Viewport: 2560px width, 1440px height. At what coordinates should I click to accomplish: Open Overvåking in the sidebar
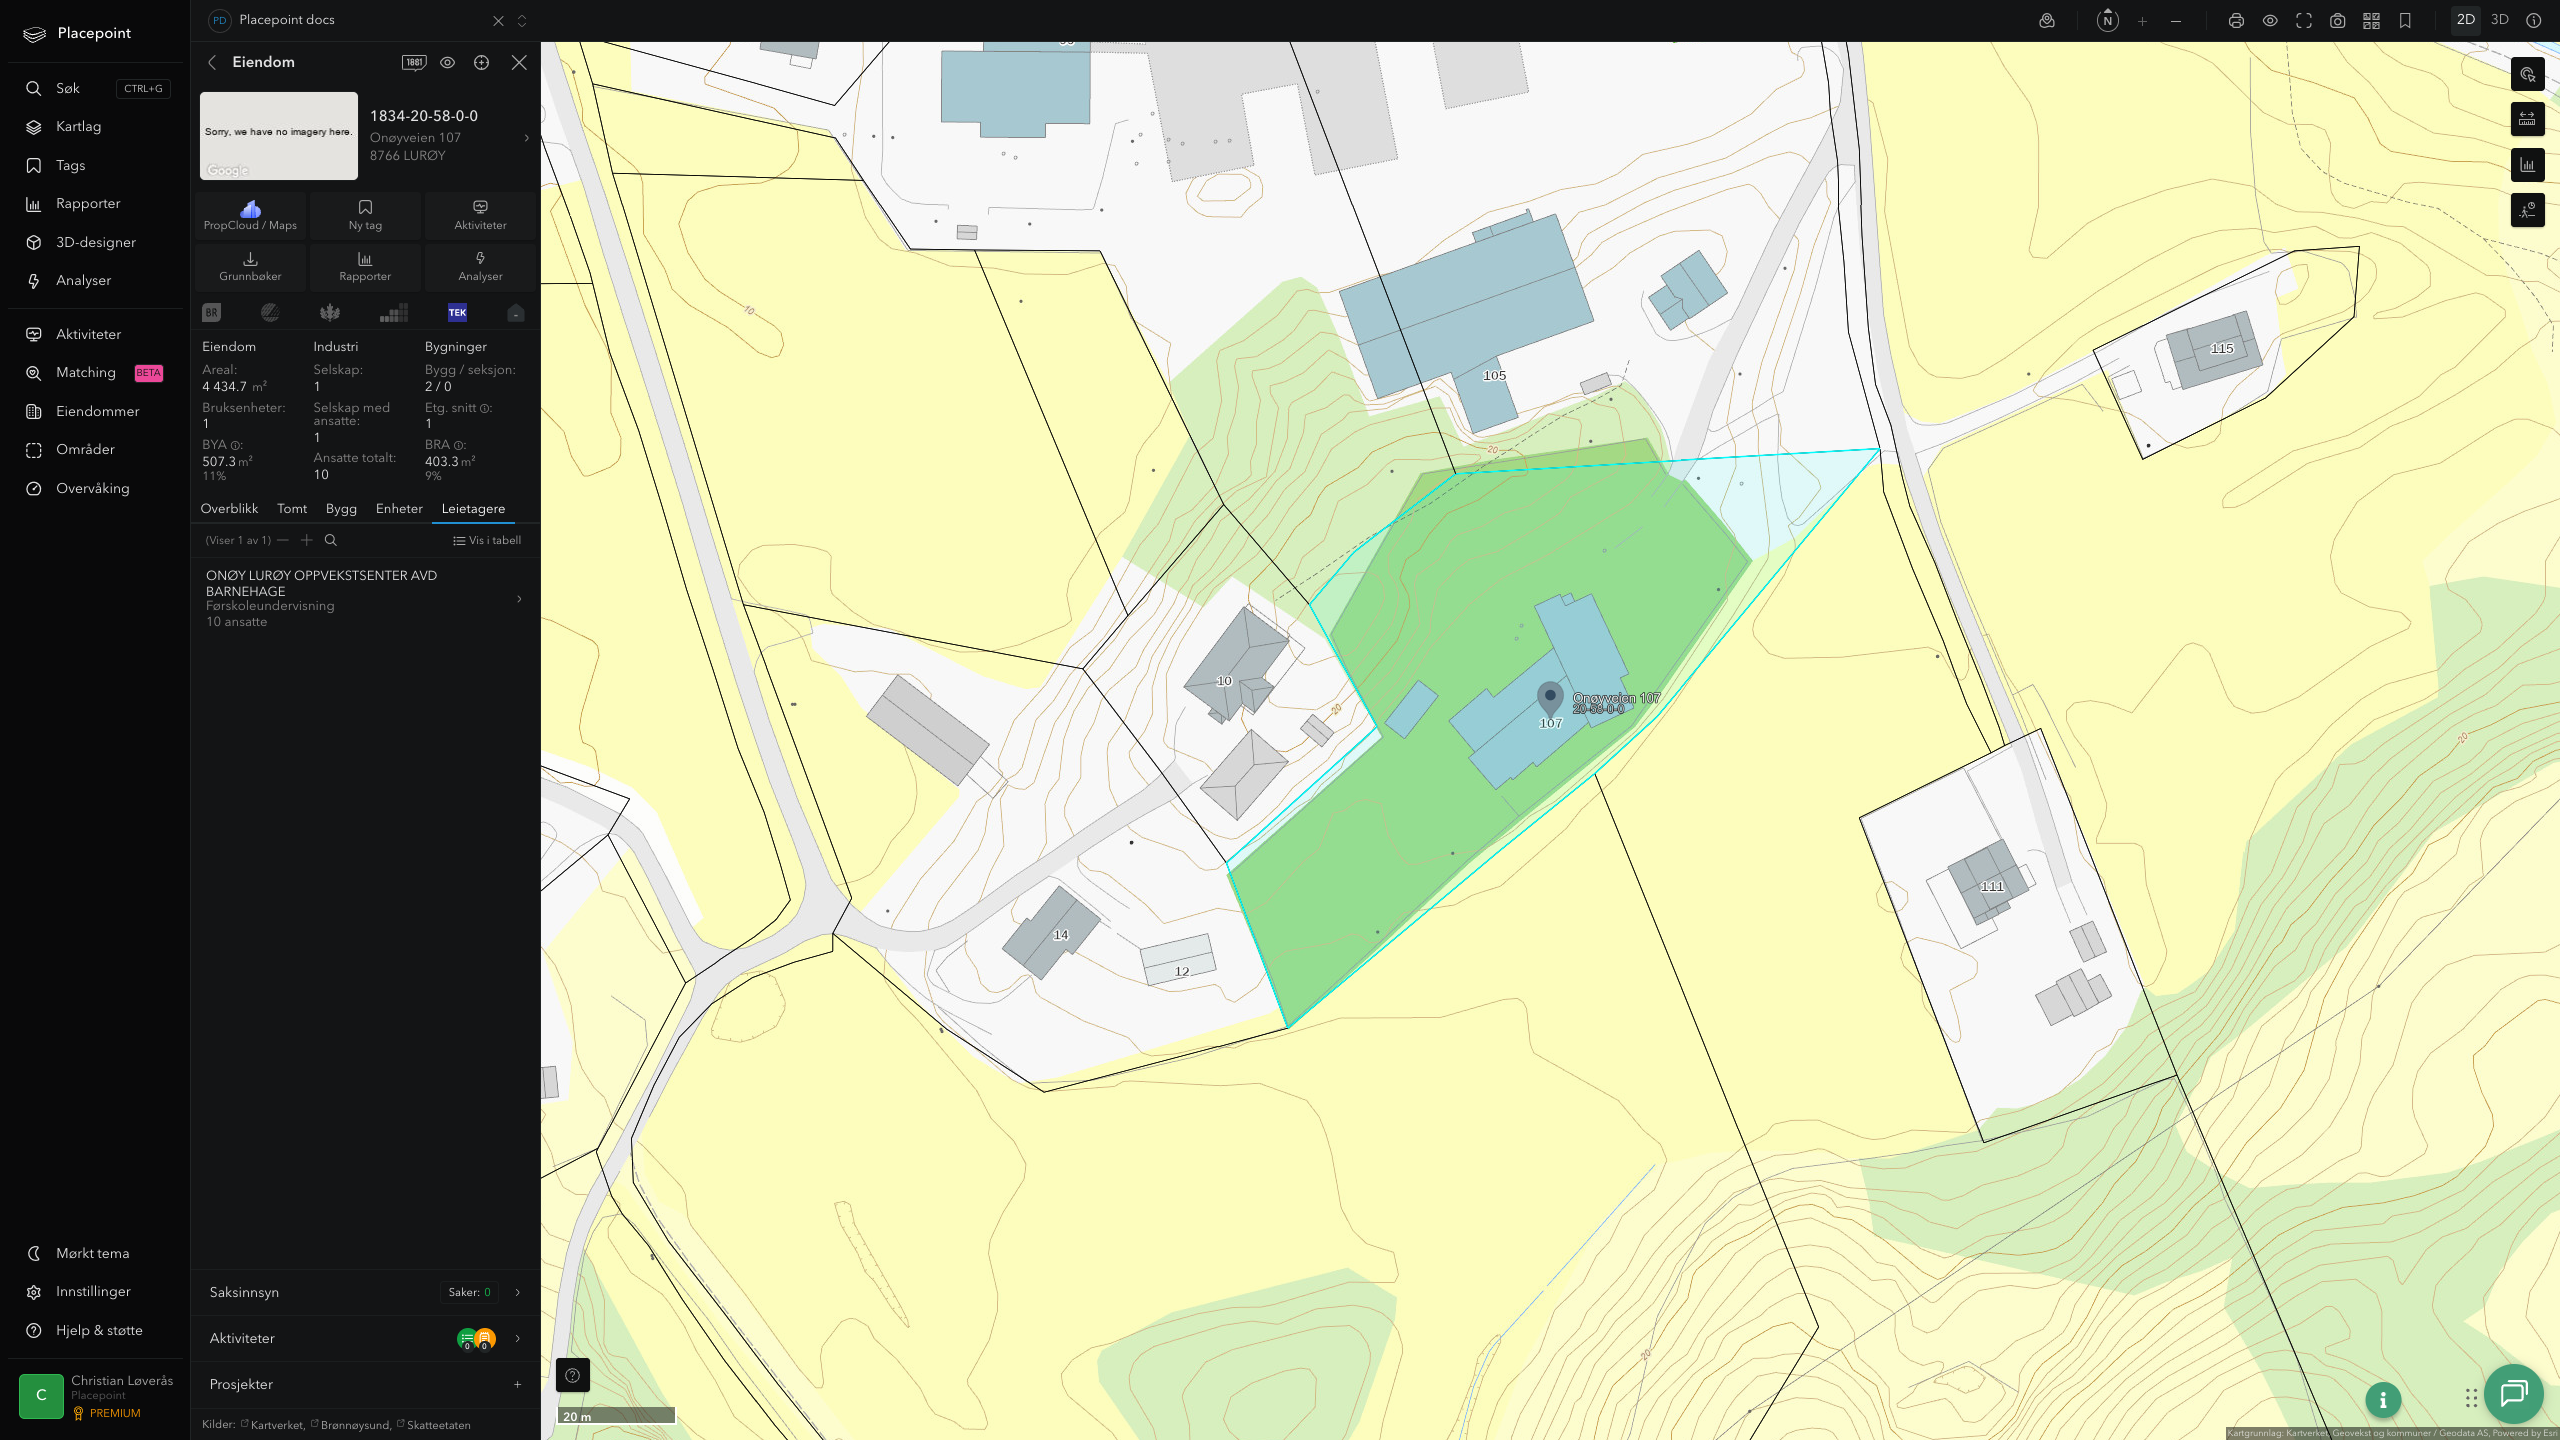95,488
